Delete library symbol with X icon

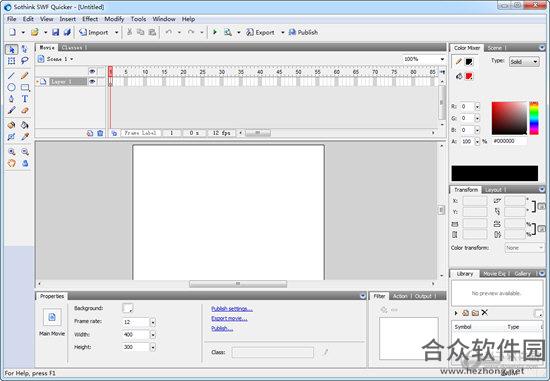(x=485, y=313)
